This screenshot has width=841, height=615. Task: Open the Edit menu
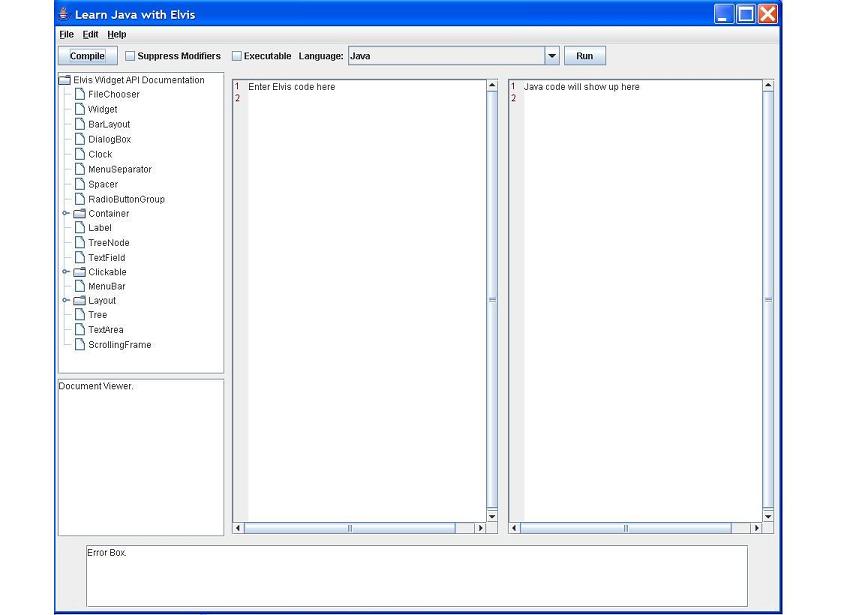[90, 33]
